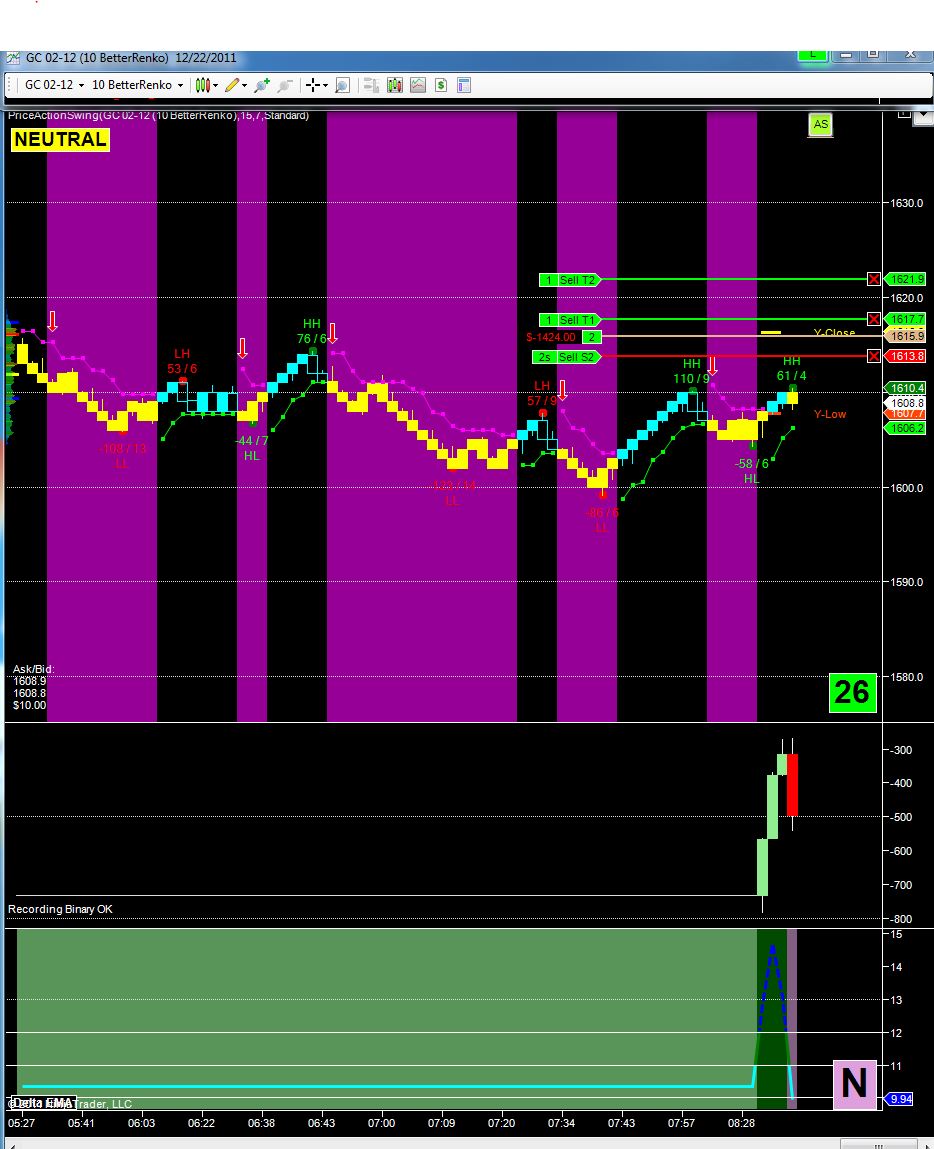Click the 1610.4 green price marker
The width and height of the screenshot is (934, 1149).
click(905, 388)
